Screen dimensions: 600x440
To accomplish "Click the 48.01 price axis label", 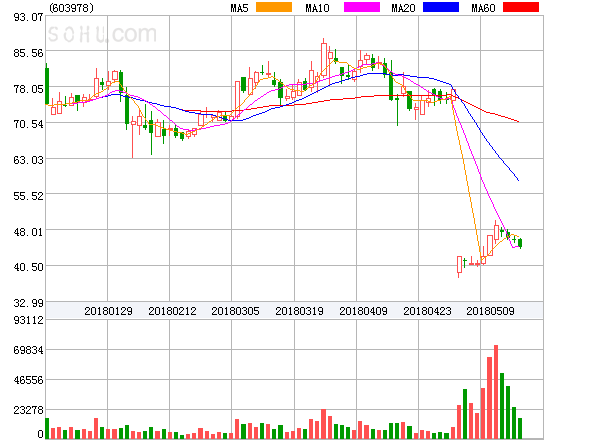I will point(28,232).
